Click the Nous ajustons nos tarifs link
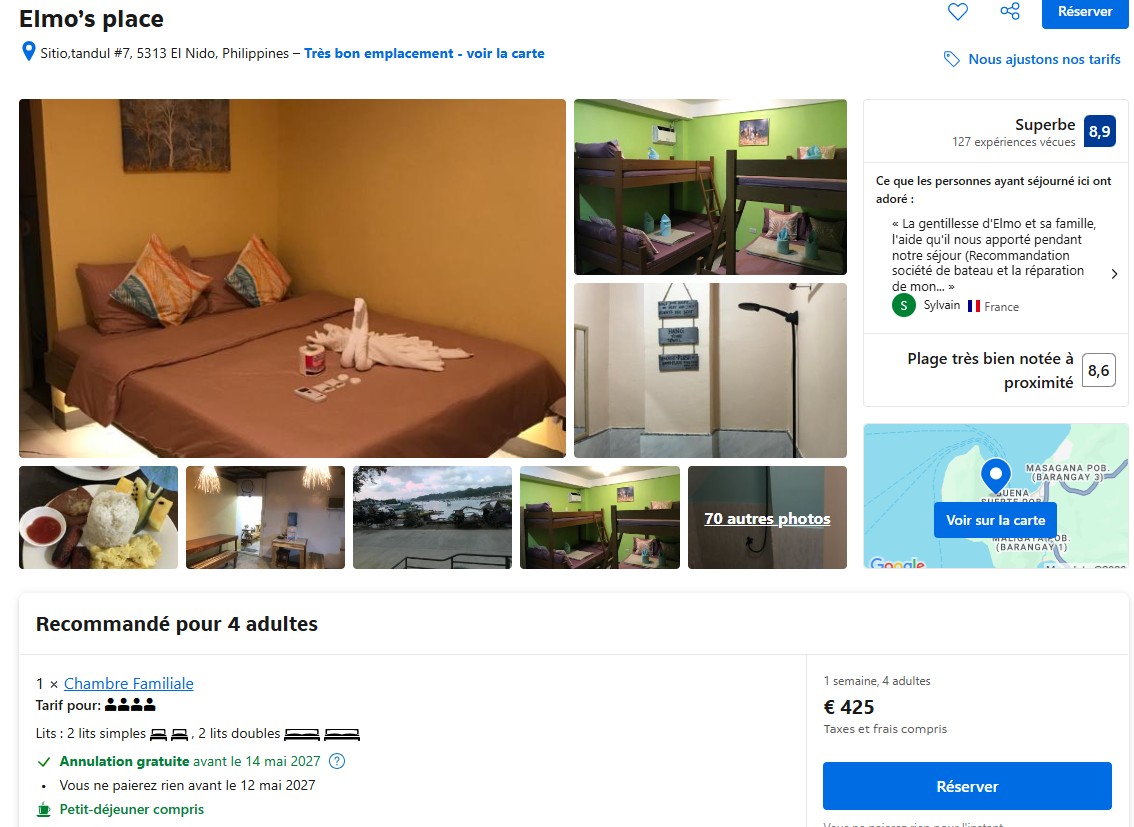The height and width of the screenshot is (827, 1134). 1044,59
